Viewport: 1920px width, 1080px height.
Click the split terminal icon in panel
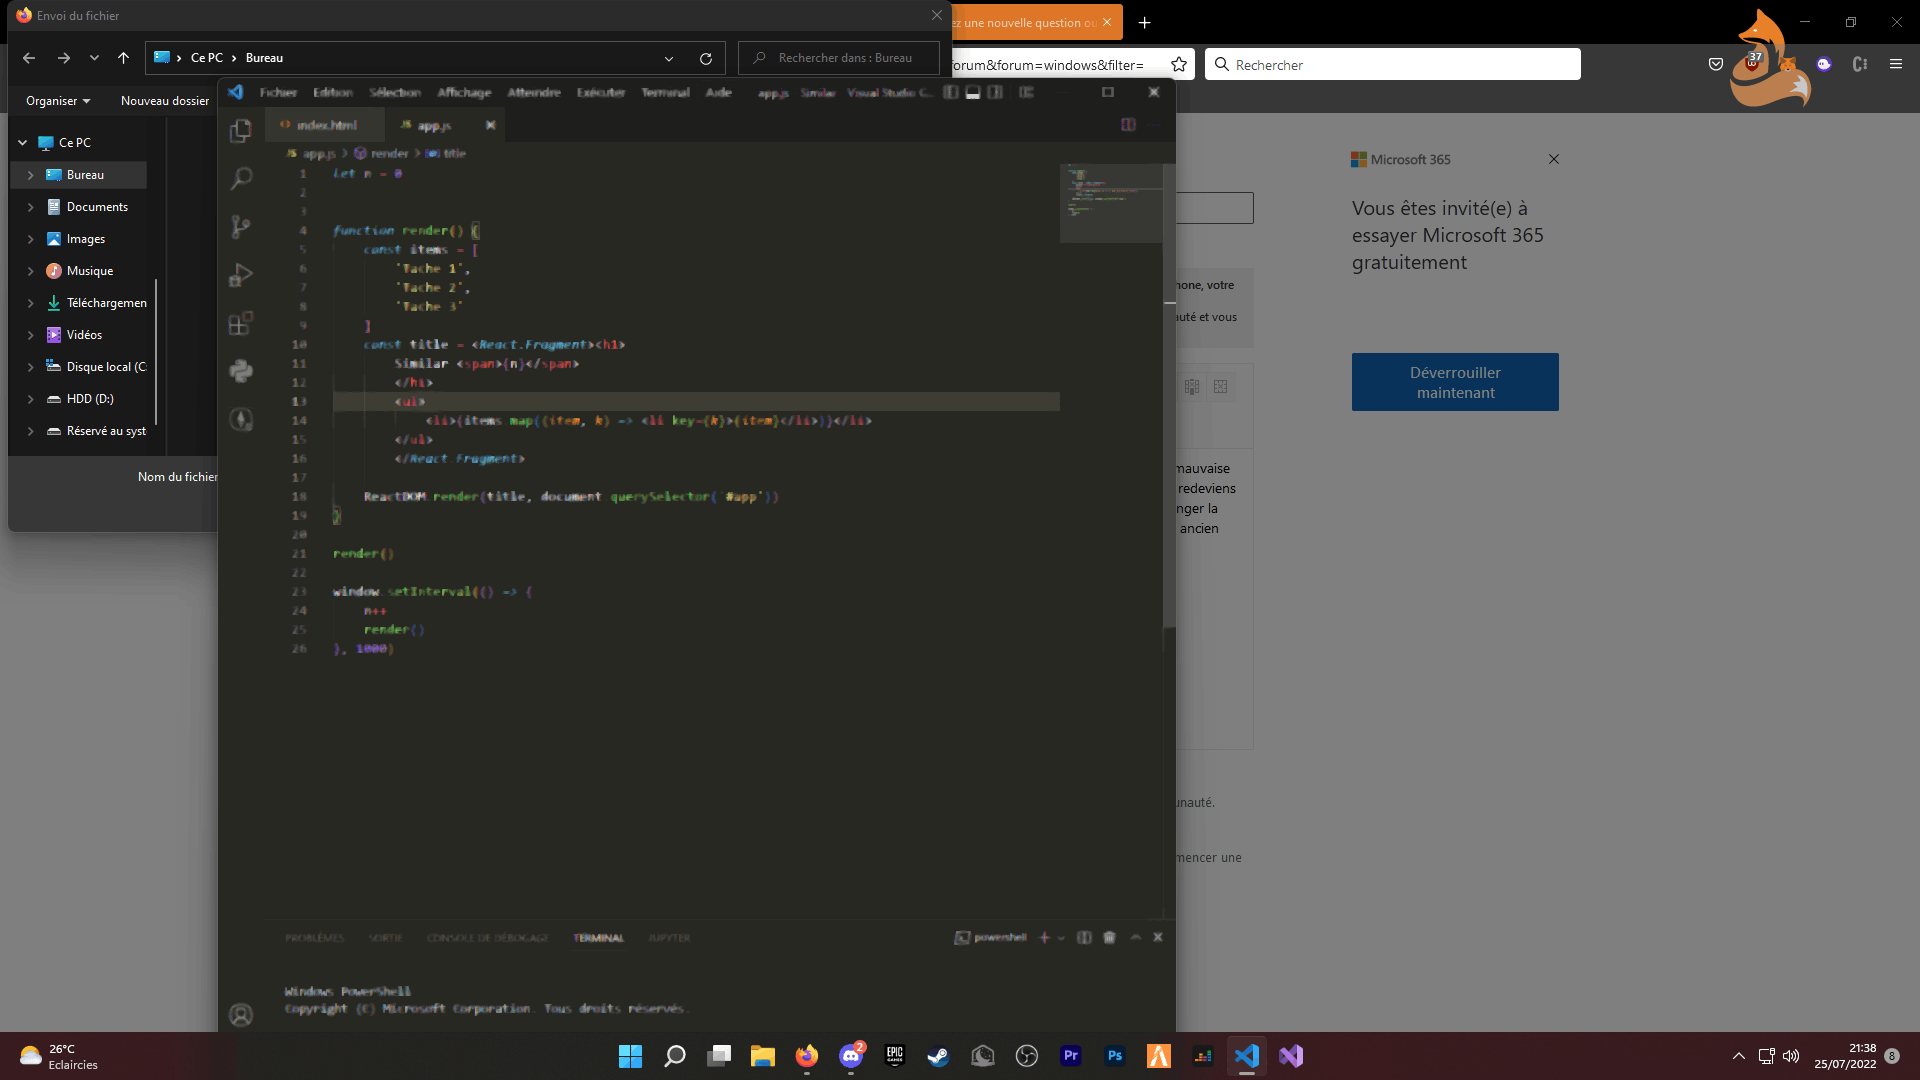point(1084,938)
